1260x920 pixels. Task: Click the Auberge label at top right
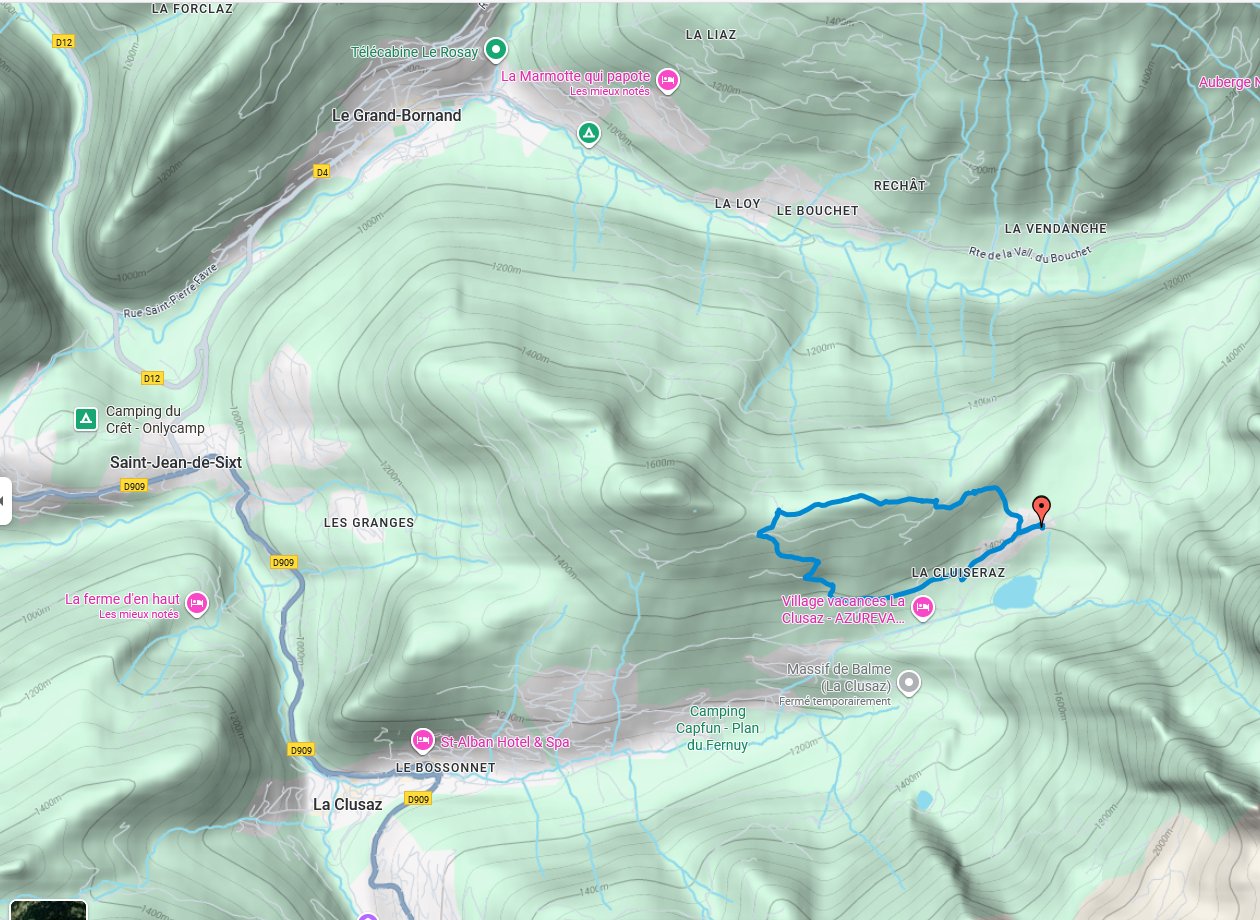coord(1229,83)
